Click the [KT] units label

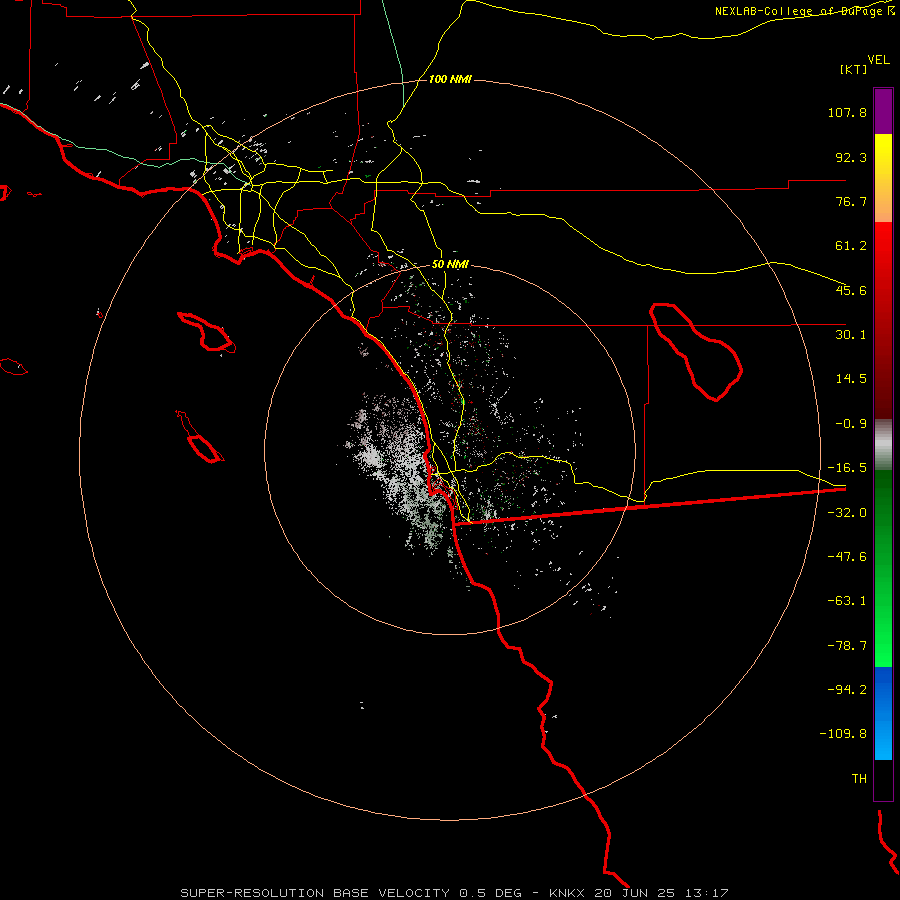[x=853, y=69]
